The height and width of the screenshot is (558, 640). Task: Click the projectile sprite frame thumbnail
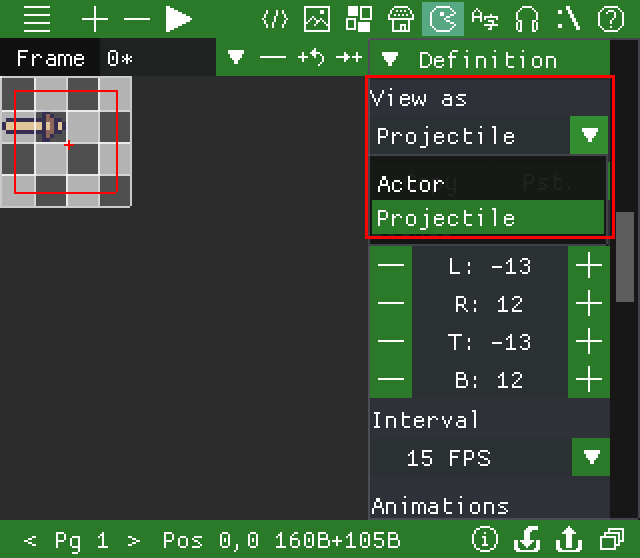click(x=65, y=142)
